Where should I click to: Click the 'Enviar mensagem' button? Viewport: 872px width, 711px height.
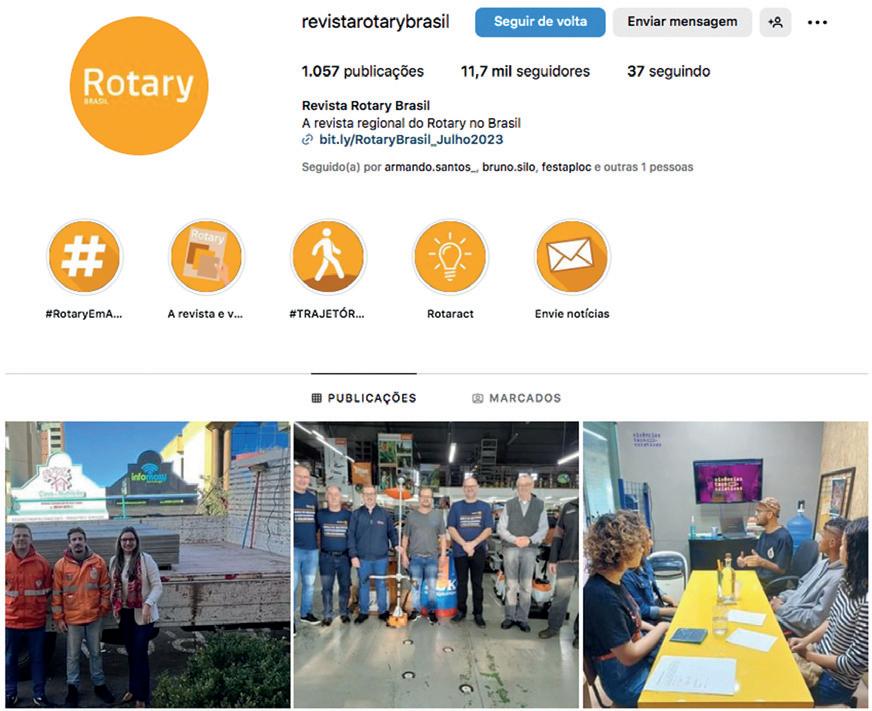(682, 22)
